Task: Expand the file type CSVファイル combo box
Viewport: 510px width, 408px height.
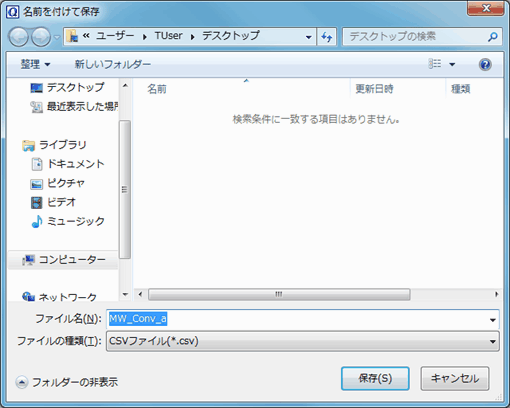Action: [302, 341]
